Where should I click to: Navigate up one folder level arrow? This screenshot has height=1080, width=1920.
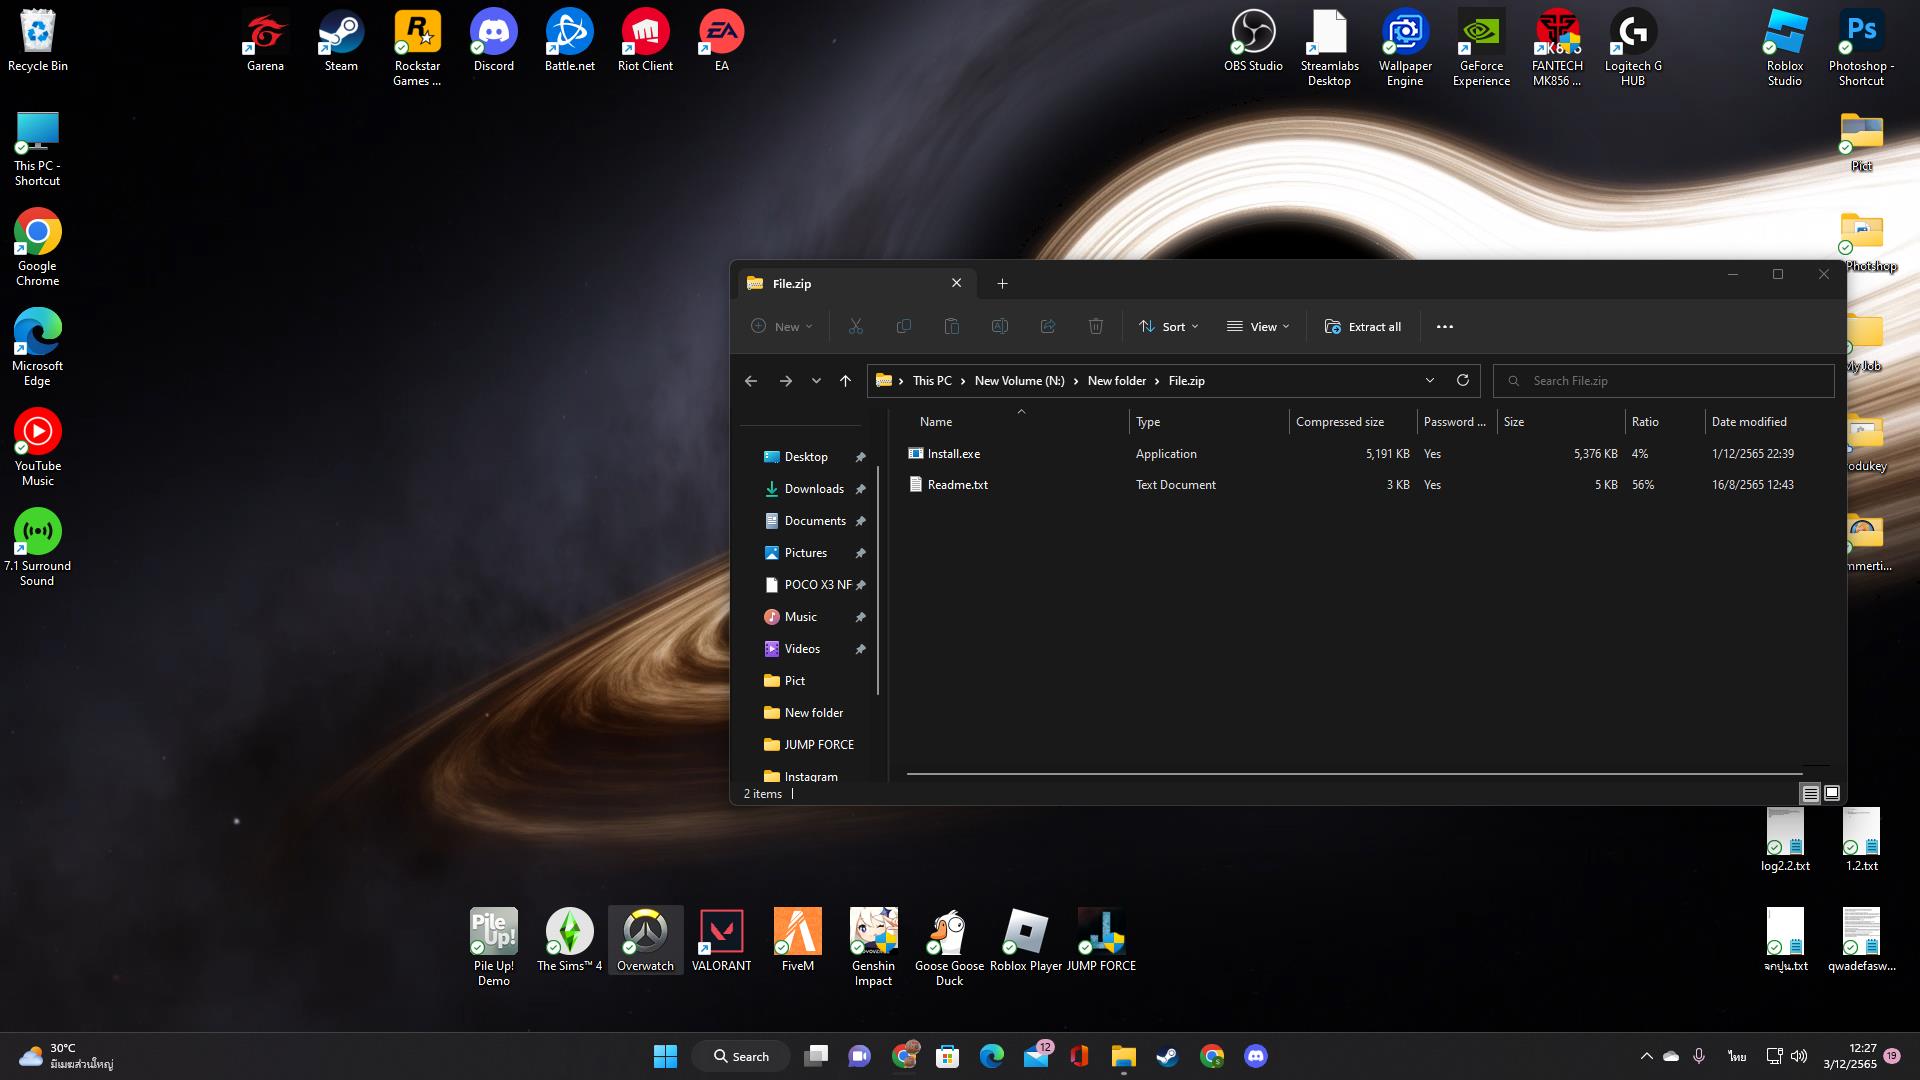tap(845, 381)
